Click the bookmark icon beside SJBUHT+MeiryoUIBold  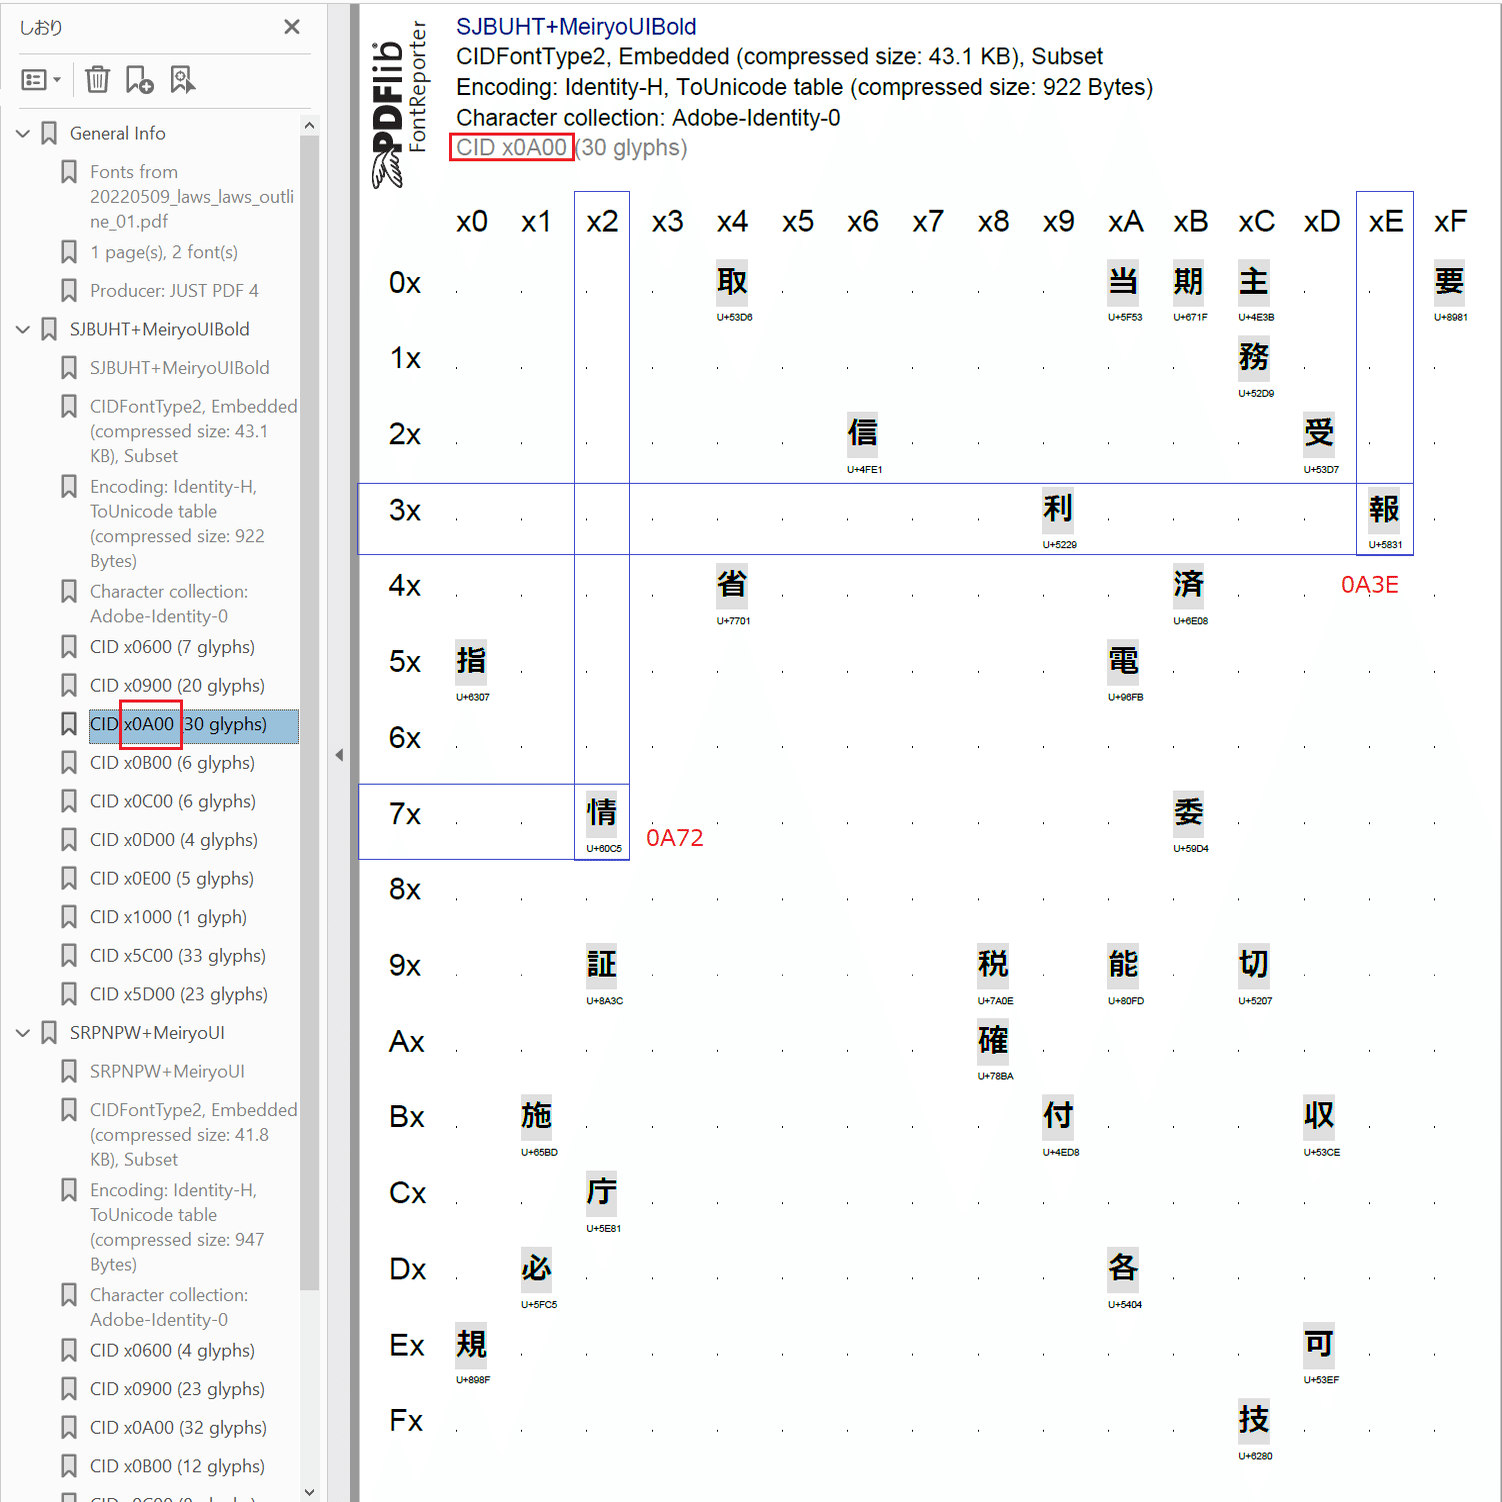[x=48, y=329]
